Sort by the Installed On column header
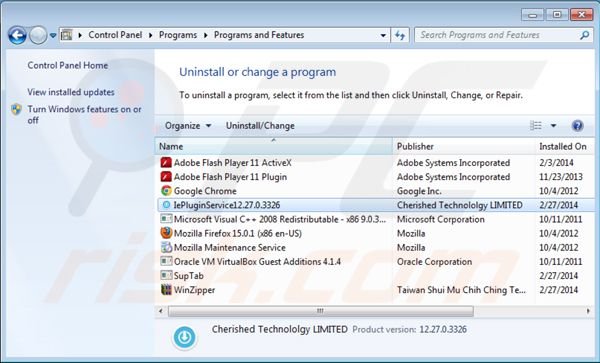Viewport: 600px width, 363px height. tap(565, 147)
